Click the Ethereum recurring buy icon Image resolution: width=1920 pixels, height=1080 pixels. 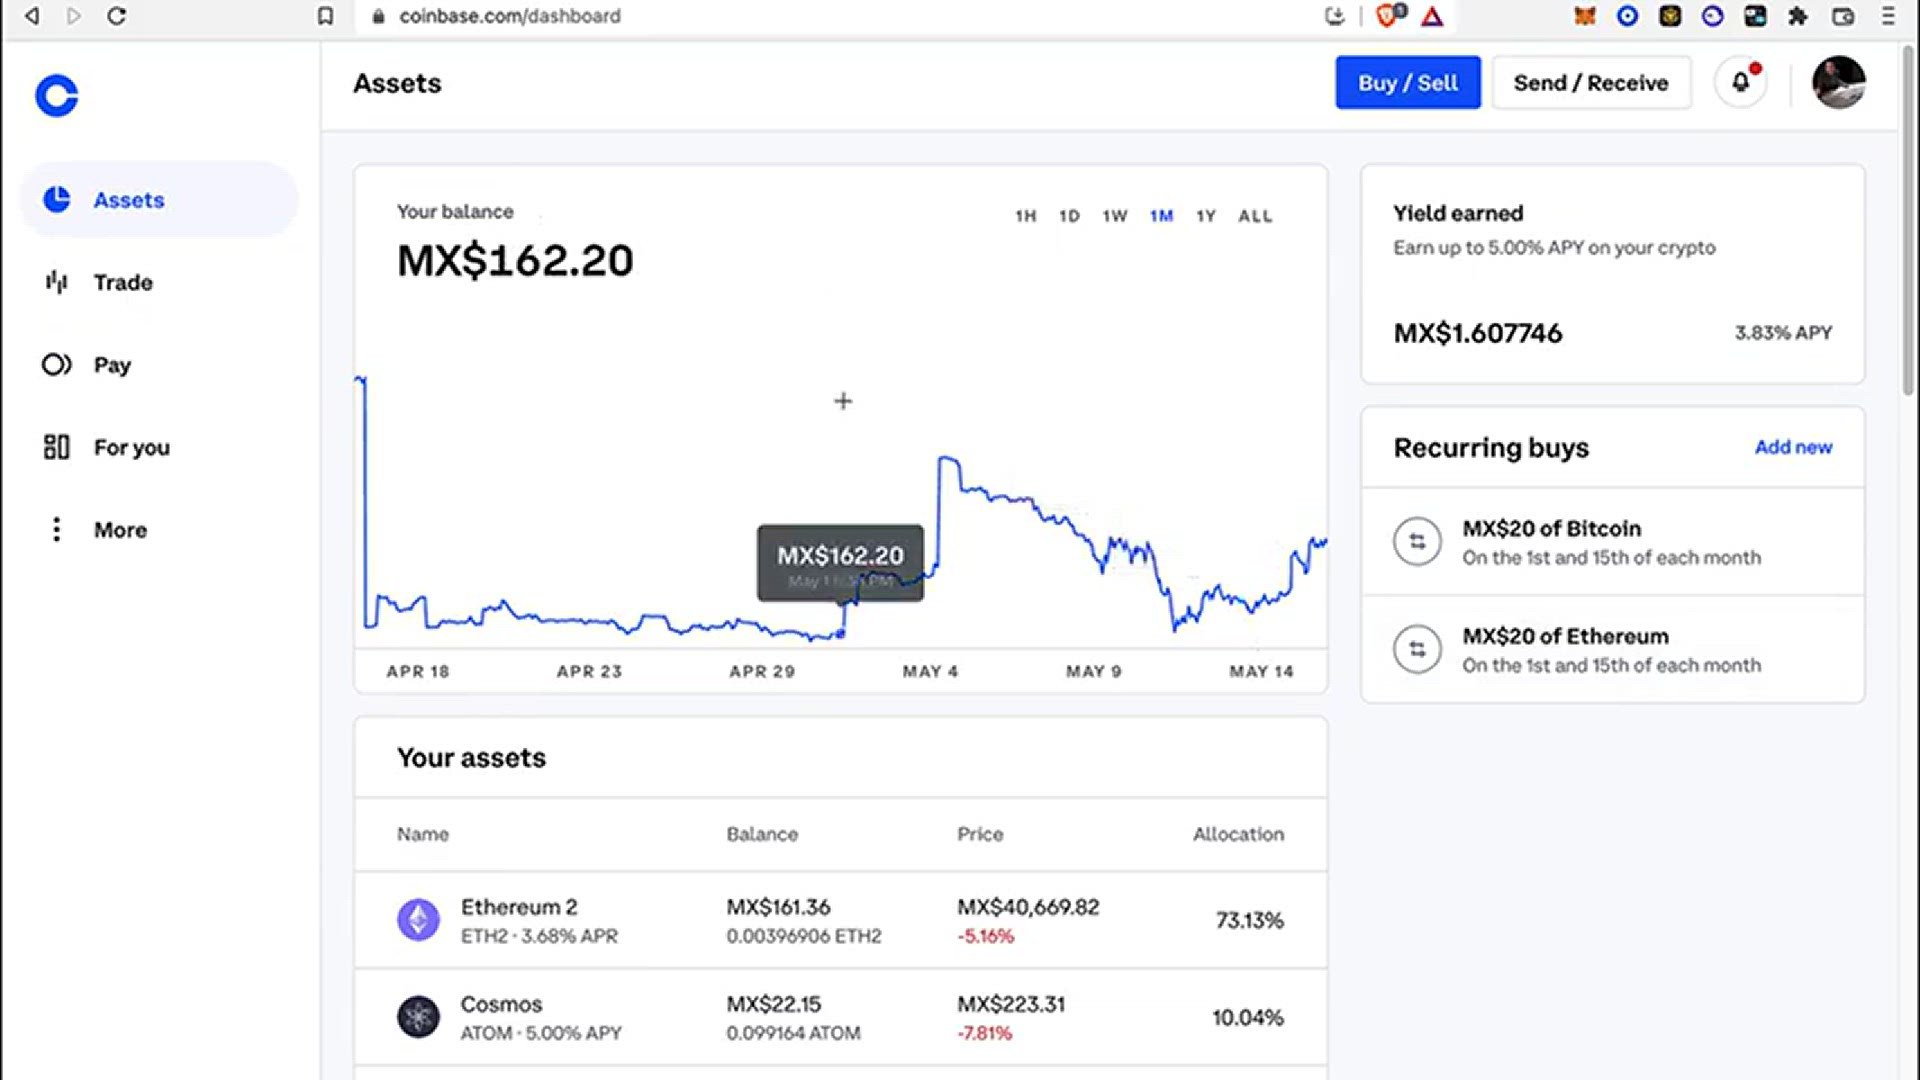(1417, 650)
